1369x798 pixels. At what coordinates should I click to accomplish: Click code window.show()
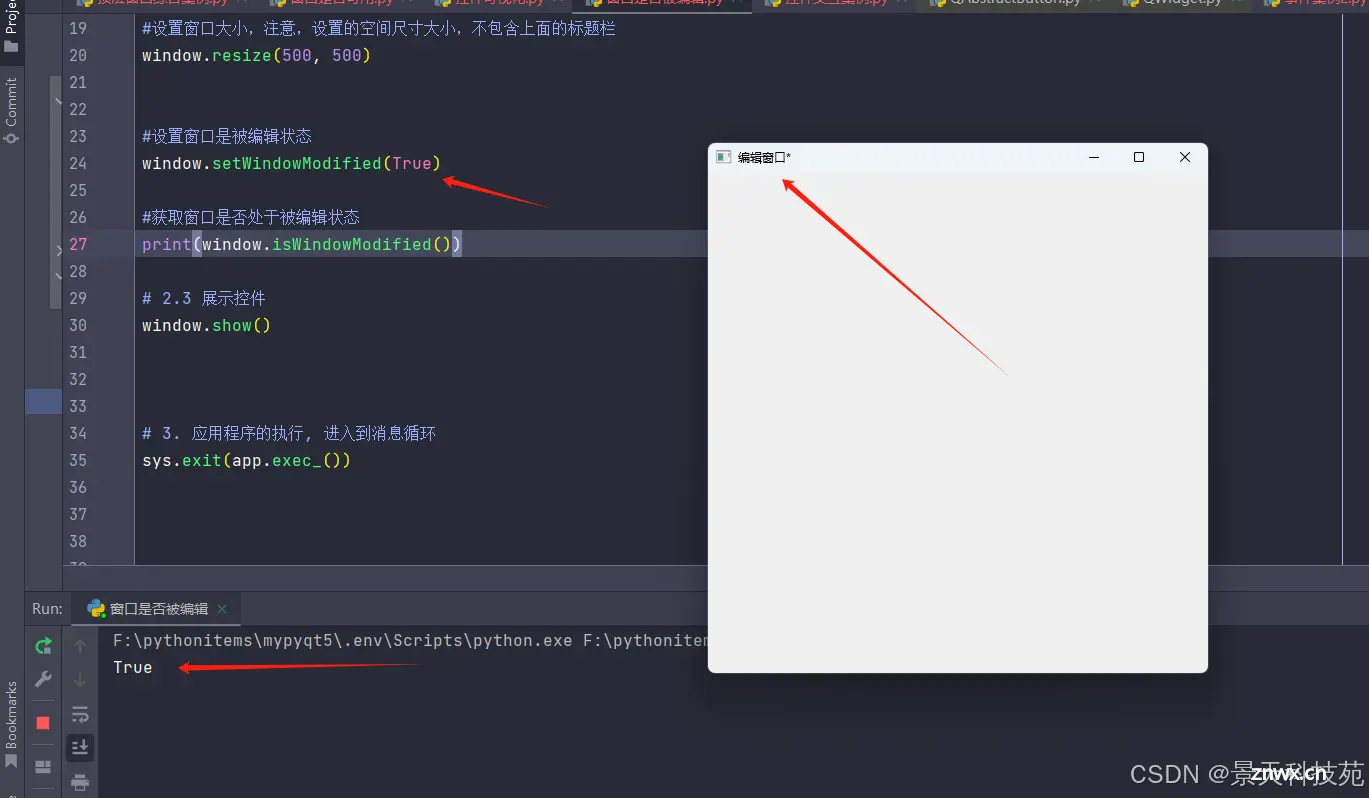click(x=207, y=325)
